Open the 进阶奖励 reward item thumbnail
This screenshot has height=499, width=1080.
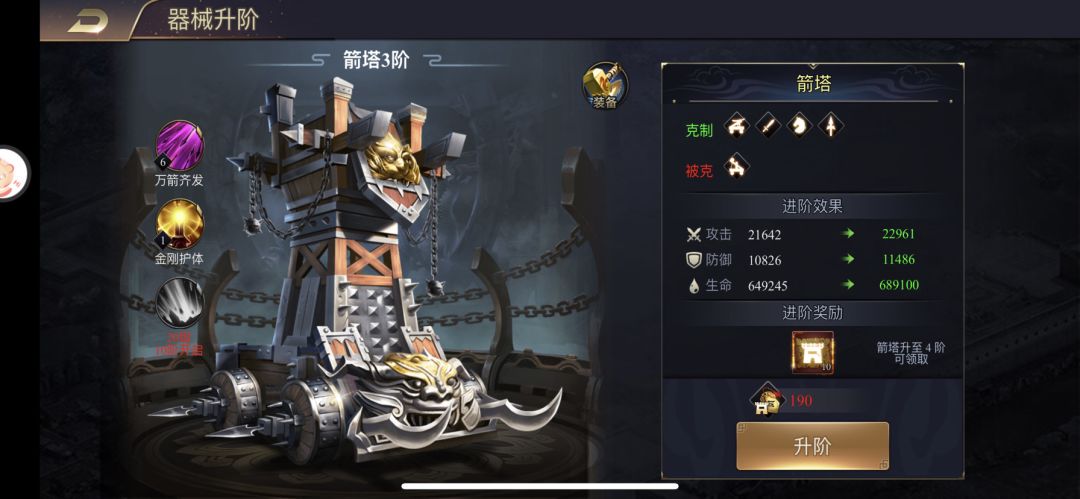coord(813,353)
